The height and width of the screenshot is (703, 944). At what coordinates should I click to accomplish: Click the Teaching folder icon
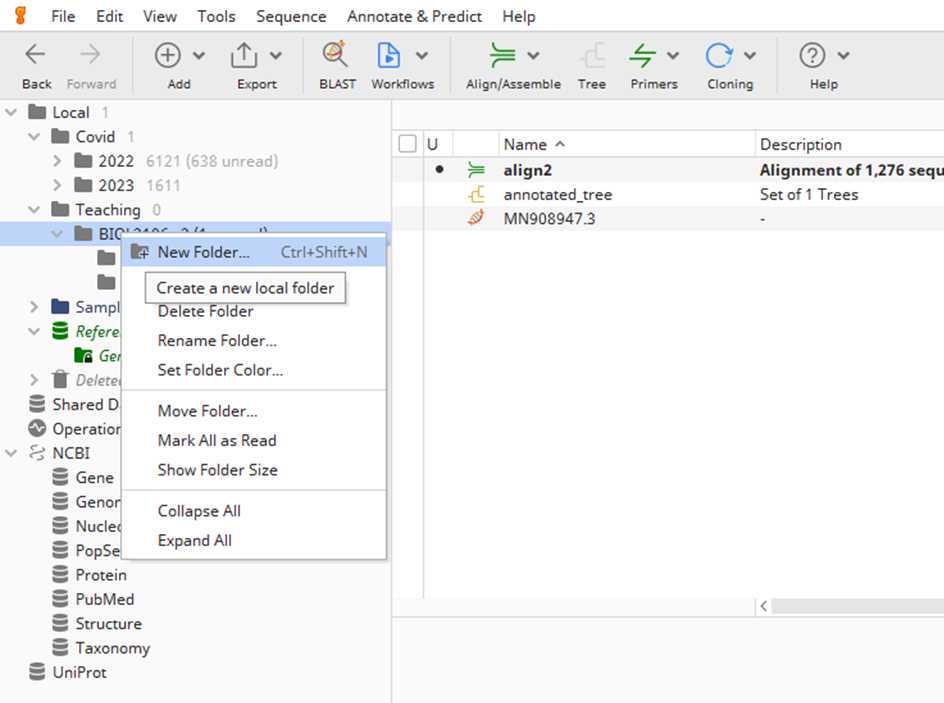pyautogui.click(x=60, y=209)
